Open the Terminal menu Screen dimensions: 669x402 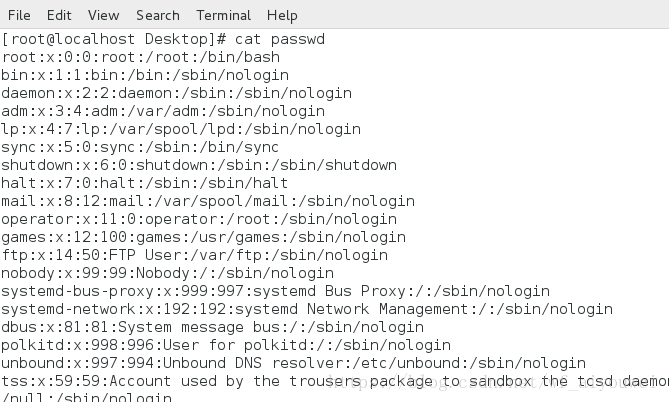[x=224, y=15]
